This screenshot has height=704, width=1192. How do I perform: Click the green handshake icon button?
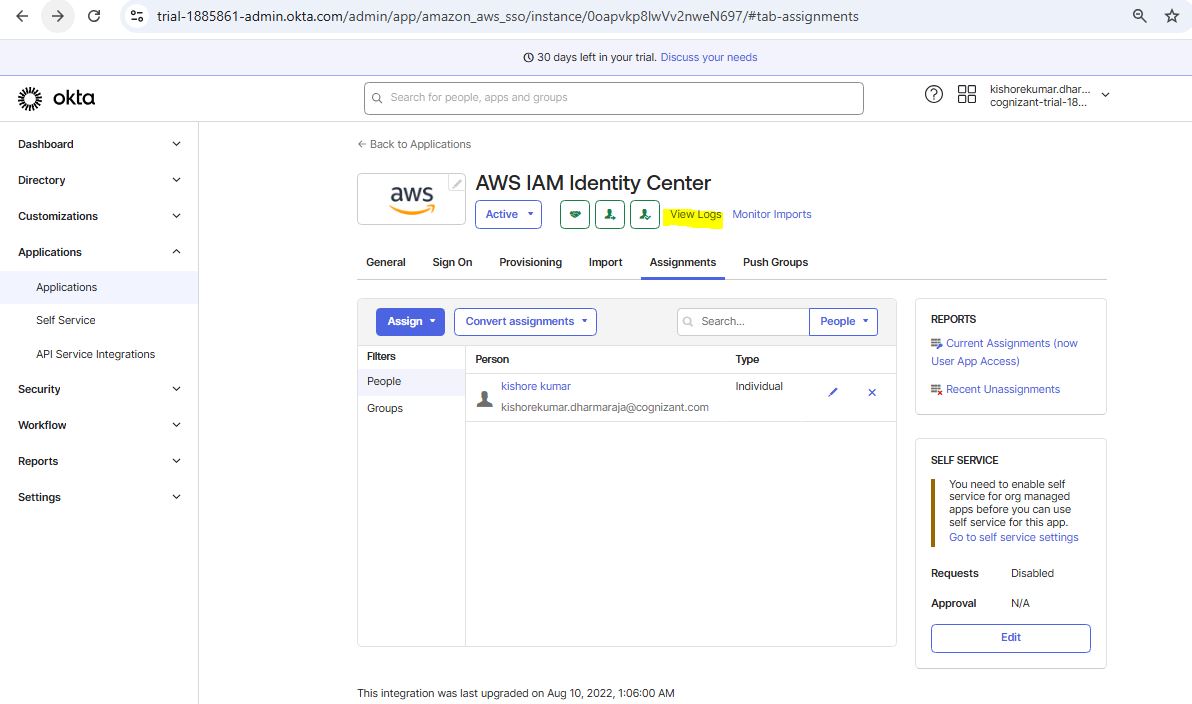click(x=574, y=214)
